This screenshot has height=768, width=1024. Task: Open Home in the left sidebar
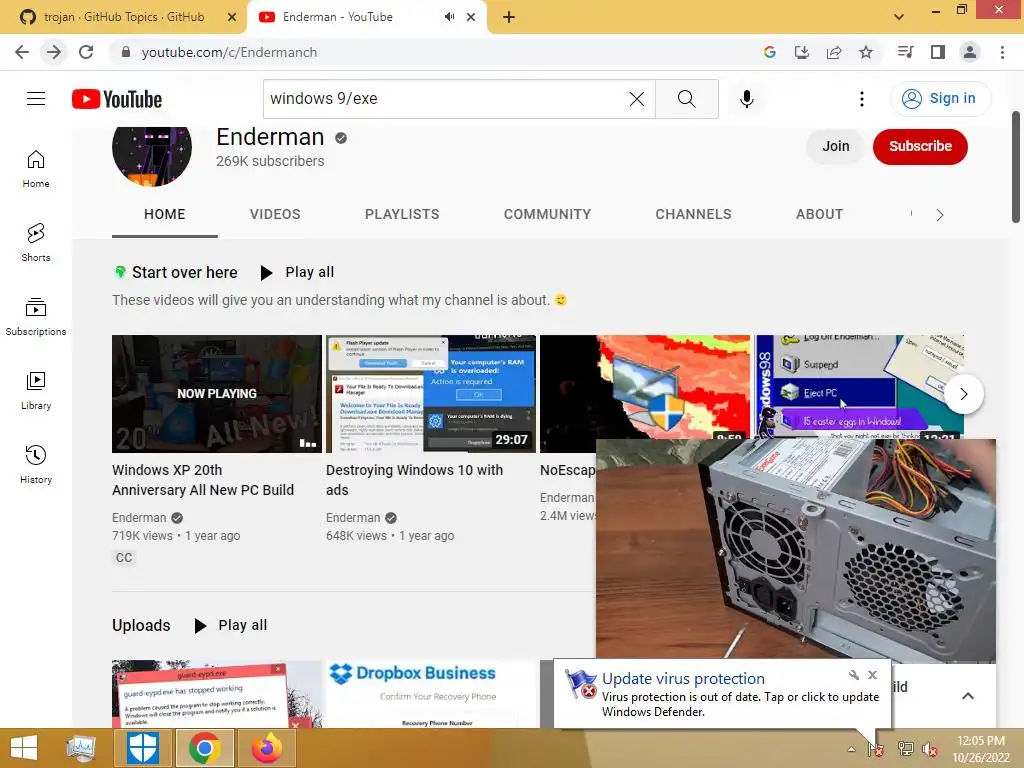coord(36,169)
